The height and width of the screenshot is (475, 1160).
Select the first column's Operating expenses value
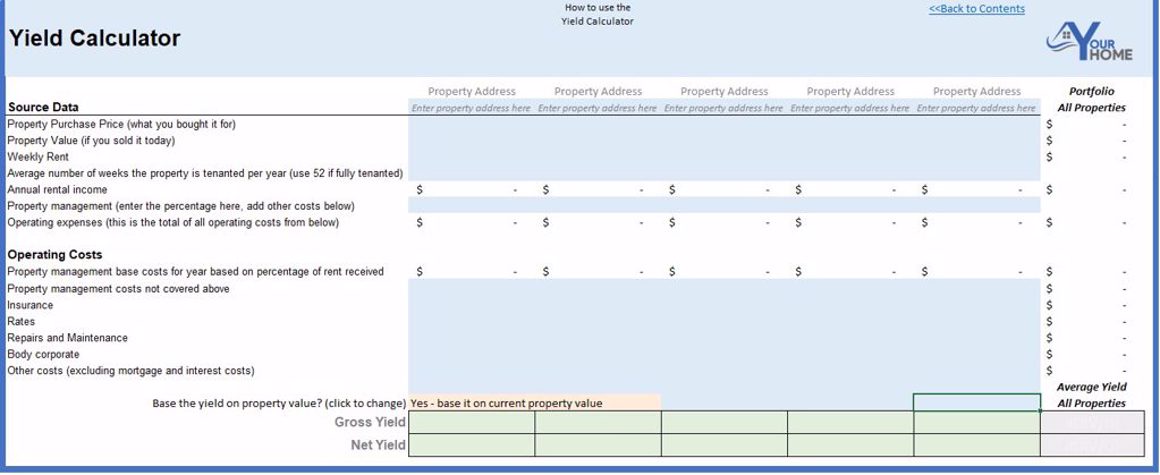tap(471, 222)
